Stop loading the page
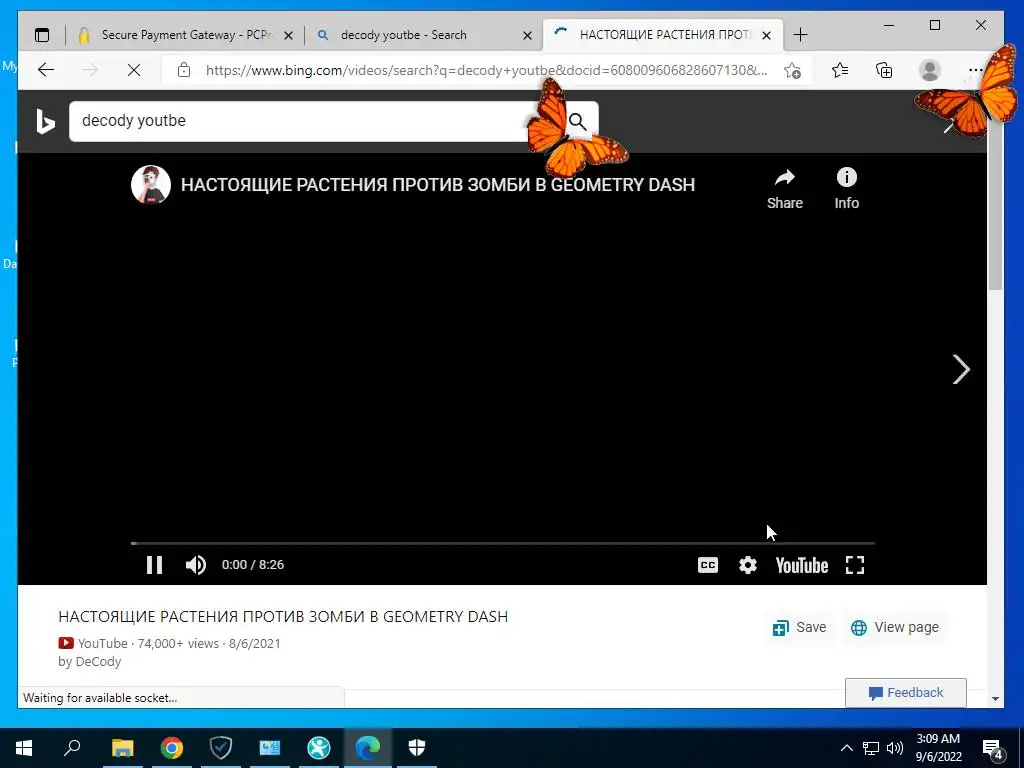Viewport: 1024px width, 768px height. point(134,70)
